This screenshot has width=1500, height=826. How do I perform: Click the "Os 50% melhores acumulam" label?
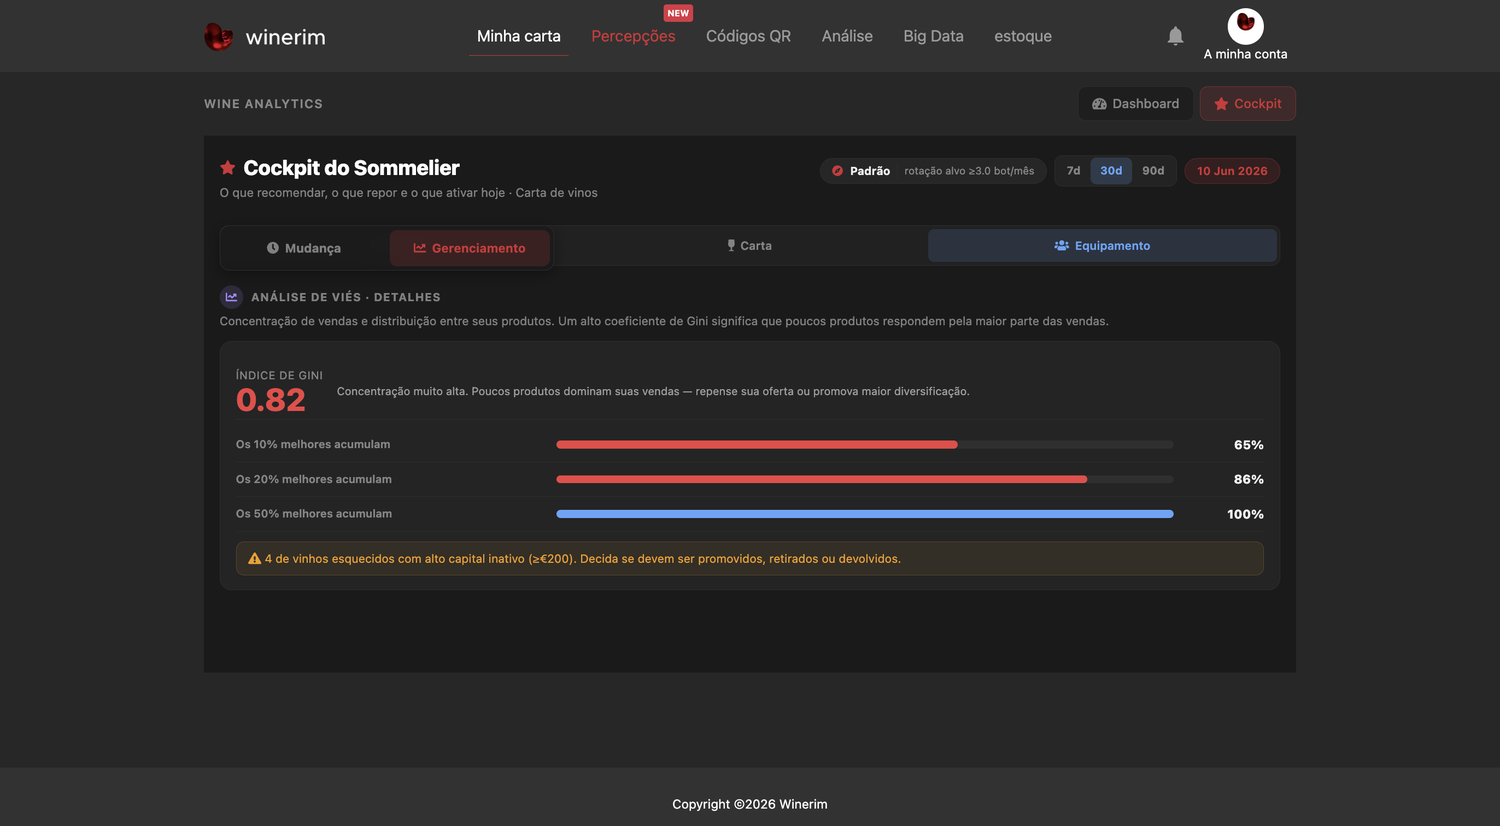314,514
